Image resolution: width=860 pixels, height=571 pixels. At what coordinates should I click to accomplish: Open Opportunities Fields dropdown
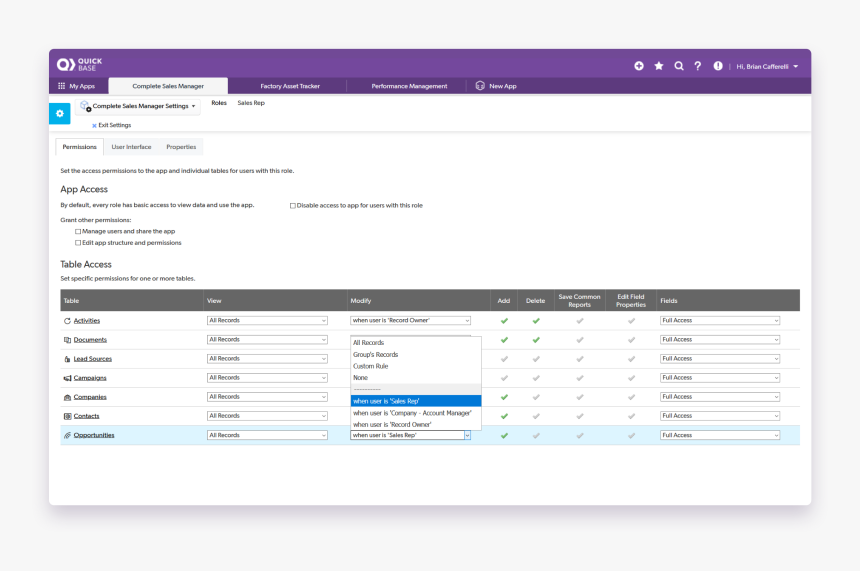point(720,435)
